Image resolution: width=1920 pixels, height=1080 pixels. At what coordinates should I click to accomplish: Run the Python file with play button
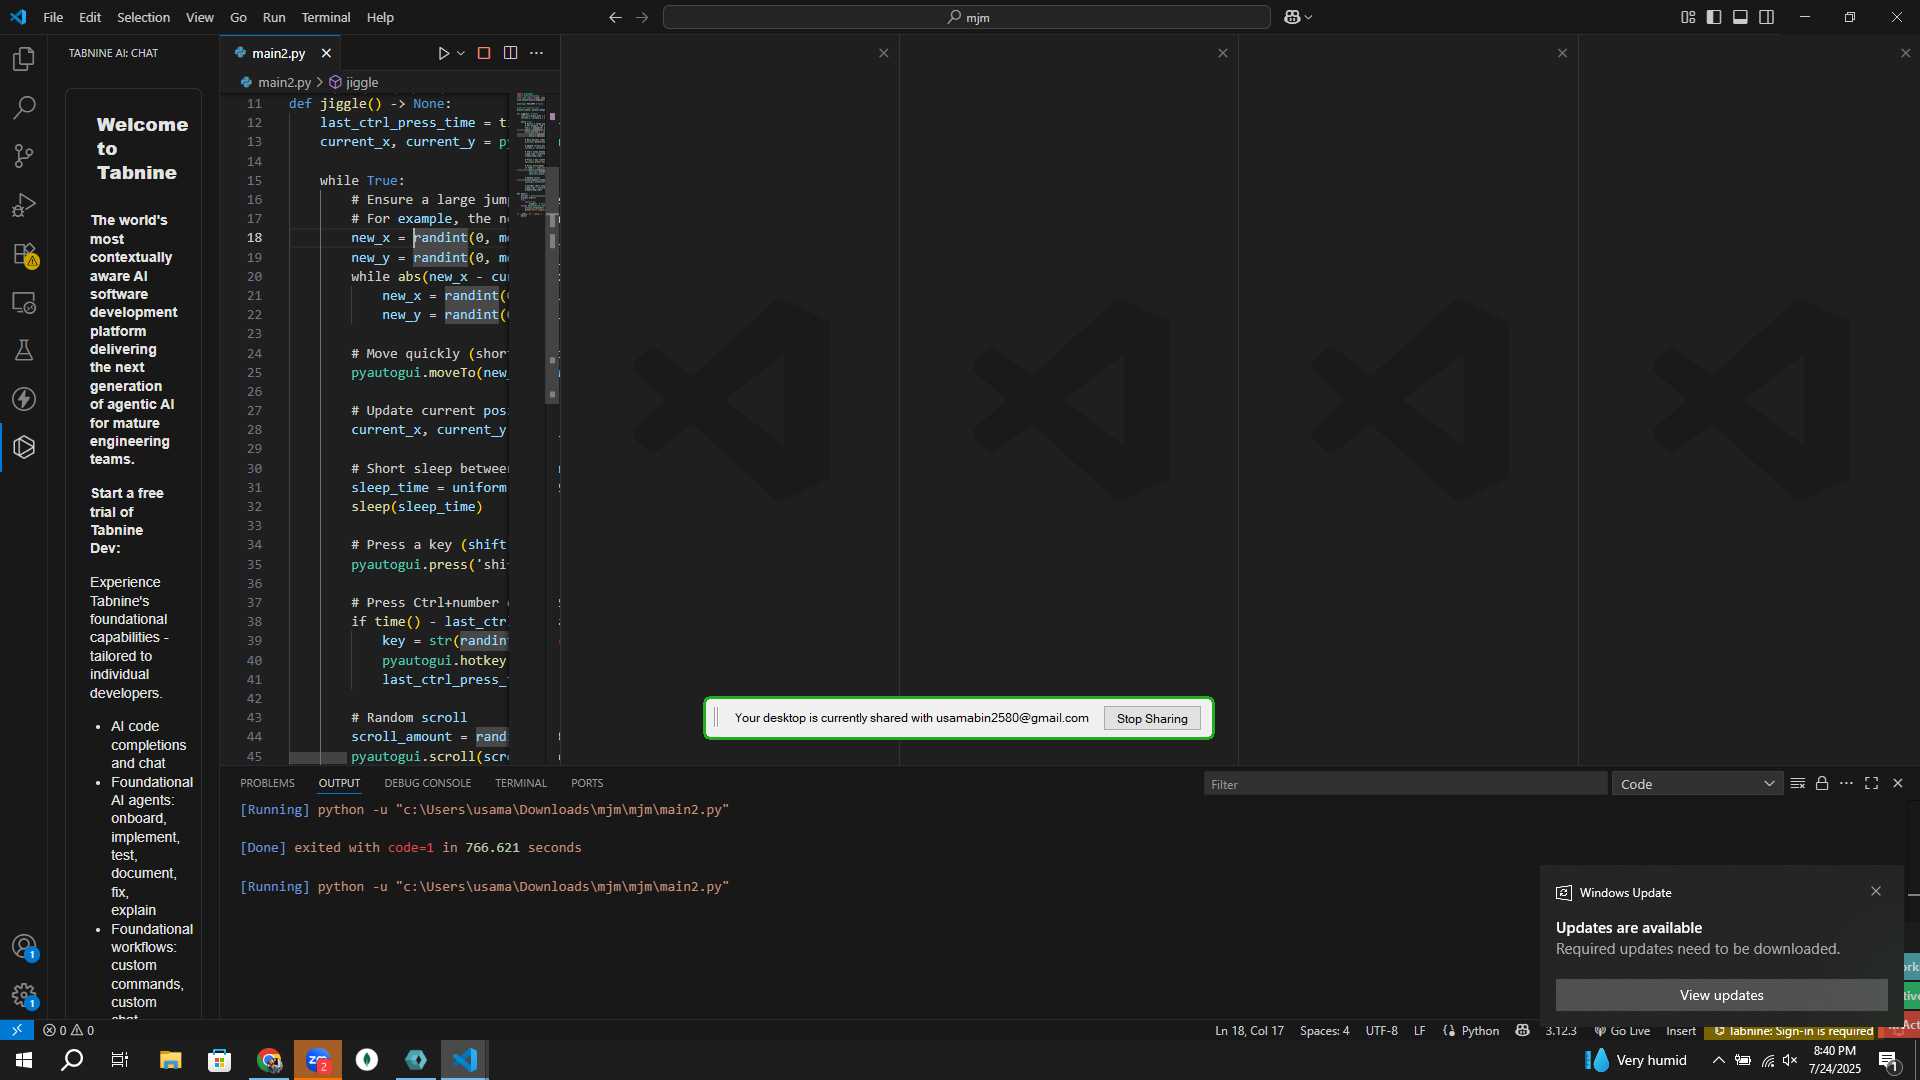pyautogui.click(x=443, y=53)
